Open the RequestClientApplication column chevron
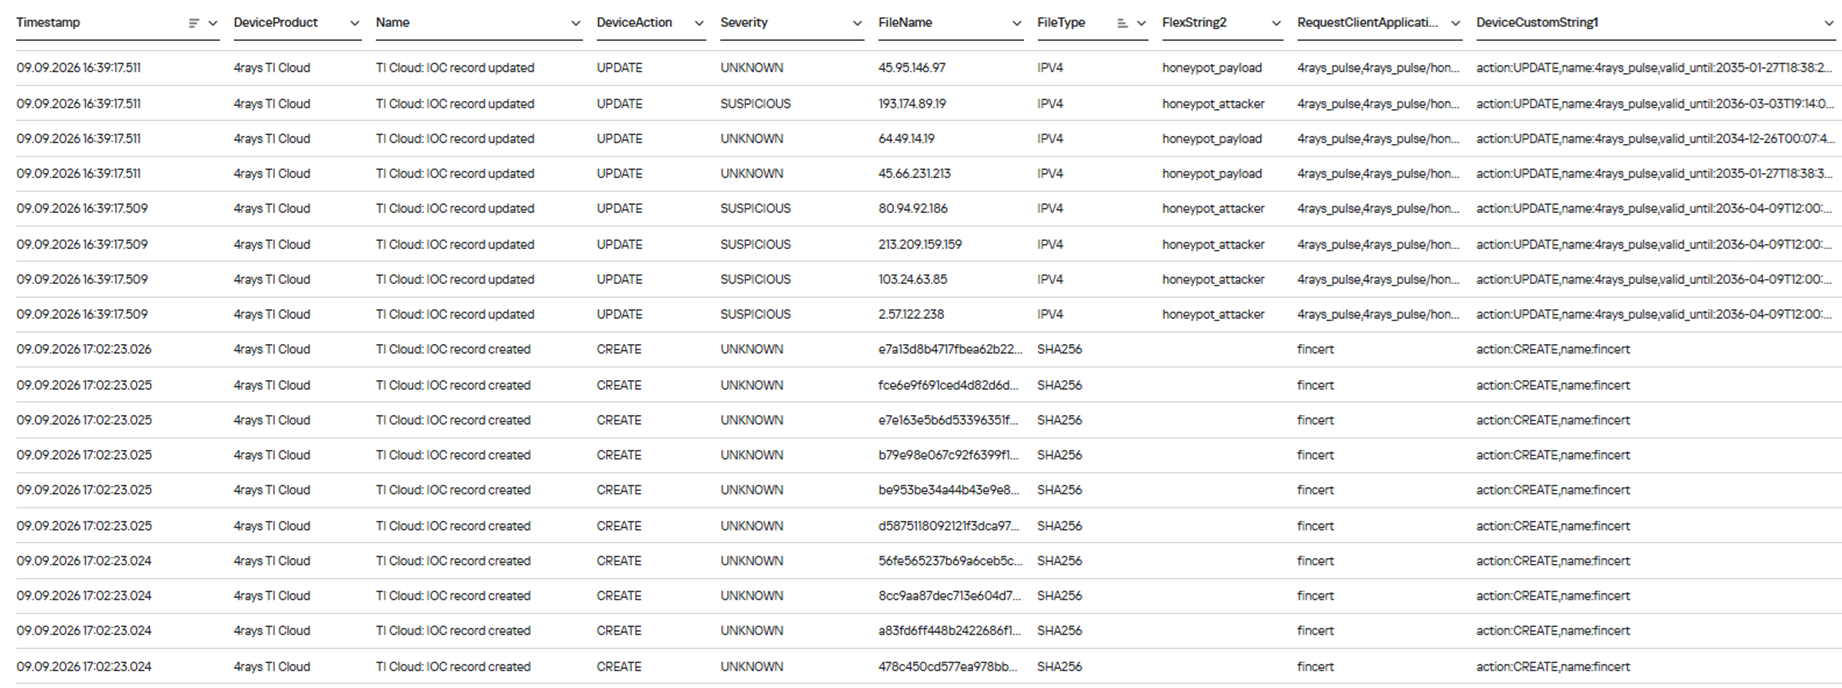Screen dimensions: 1842x688 point(1455,23)
